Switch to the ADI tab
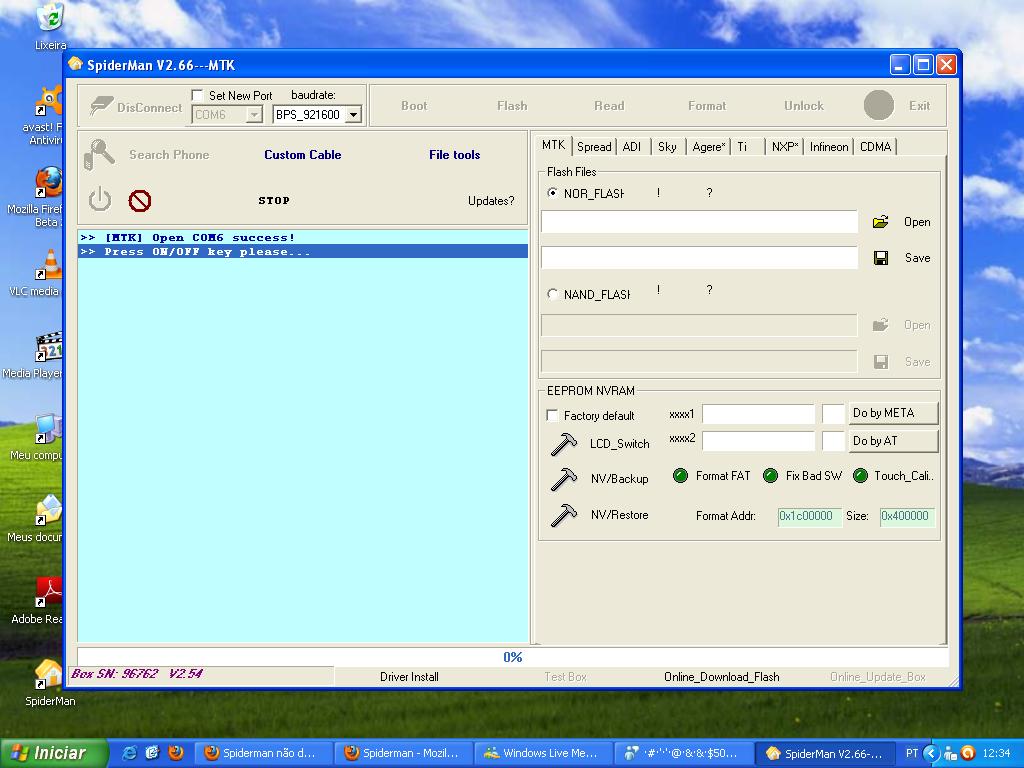 click(x=632, y=147)
